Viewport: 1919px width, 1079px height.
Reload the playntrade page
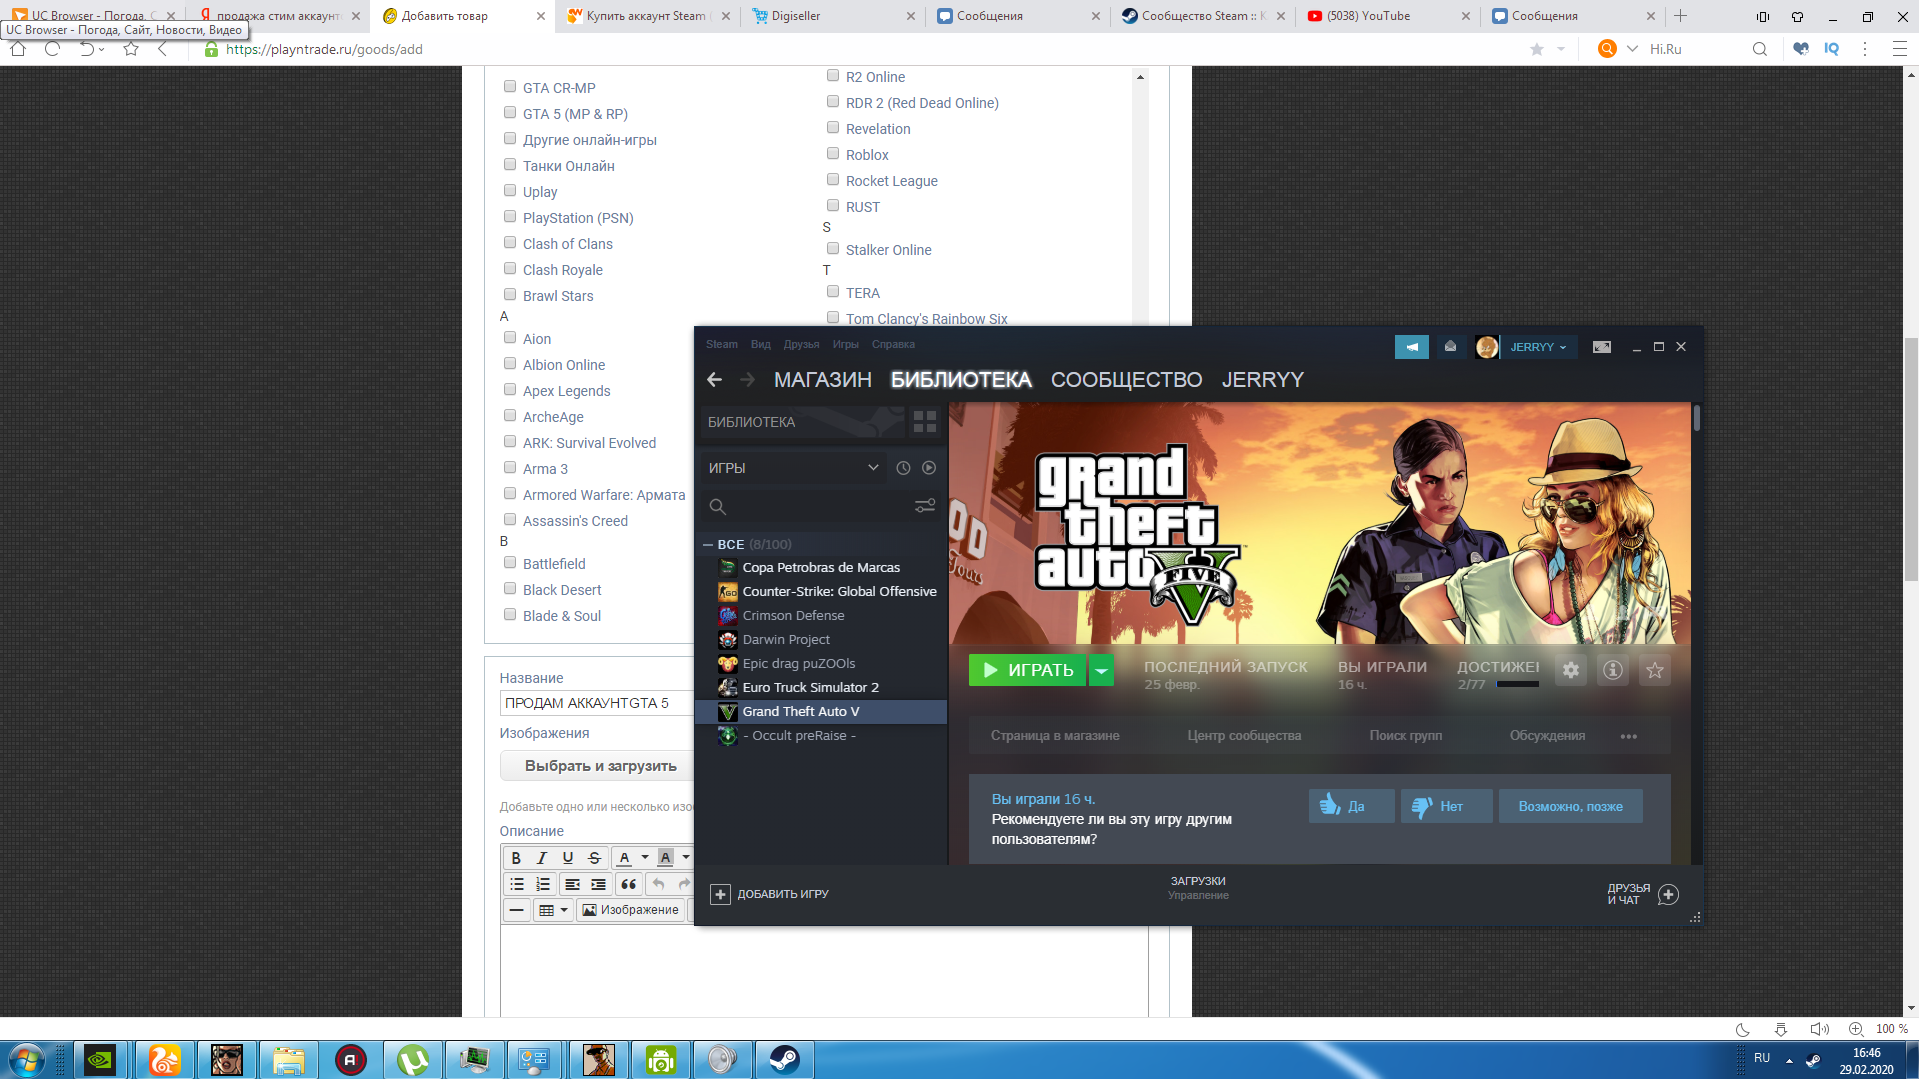tap(52, 49)
